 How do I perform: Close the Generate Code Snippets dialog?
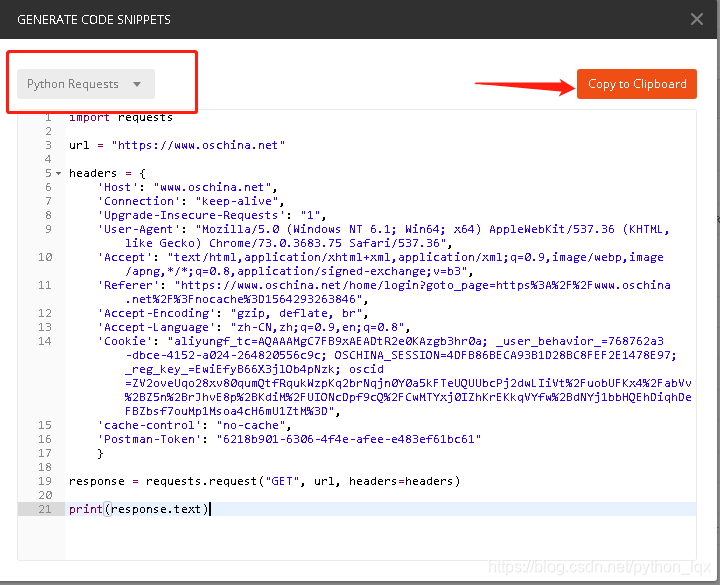tap(697, 19)
